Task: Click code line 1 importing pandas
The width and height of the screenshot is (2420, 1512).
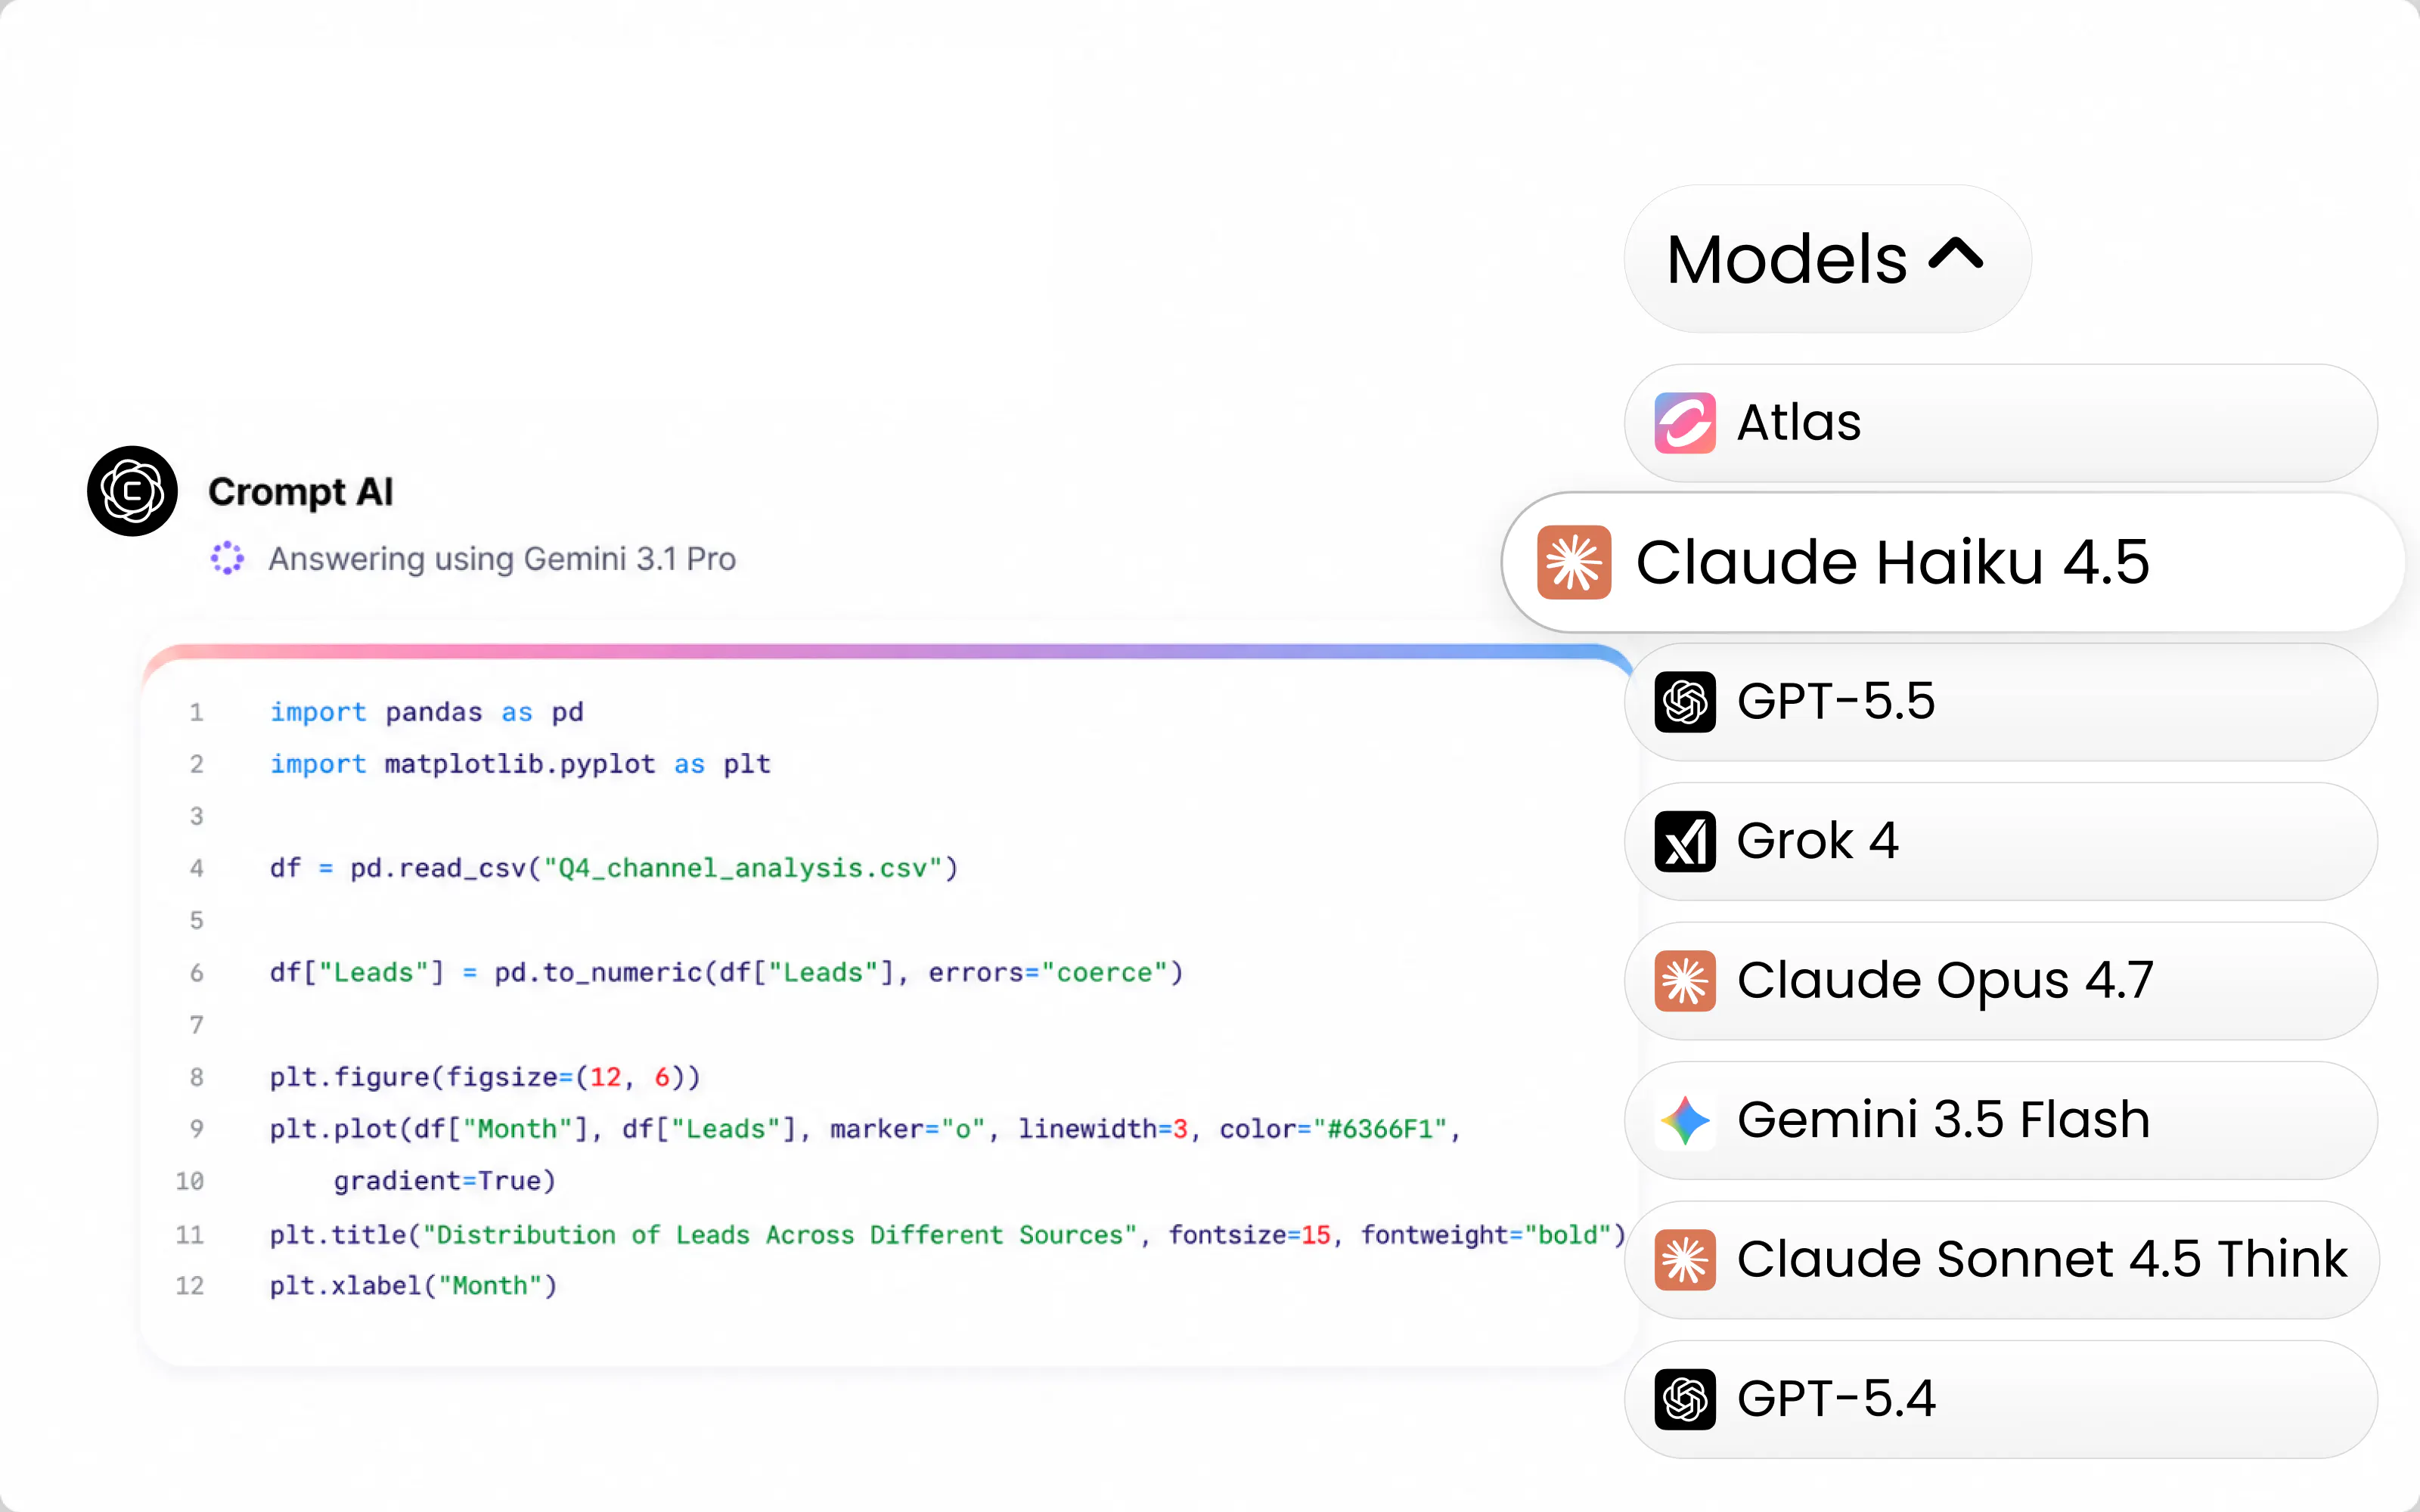Action: [427, 712]
